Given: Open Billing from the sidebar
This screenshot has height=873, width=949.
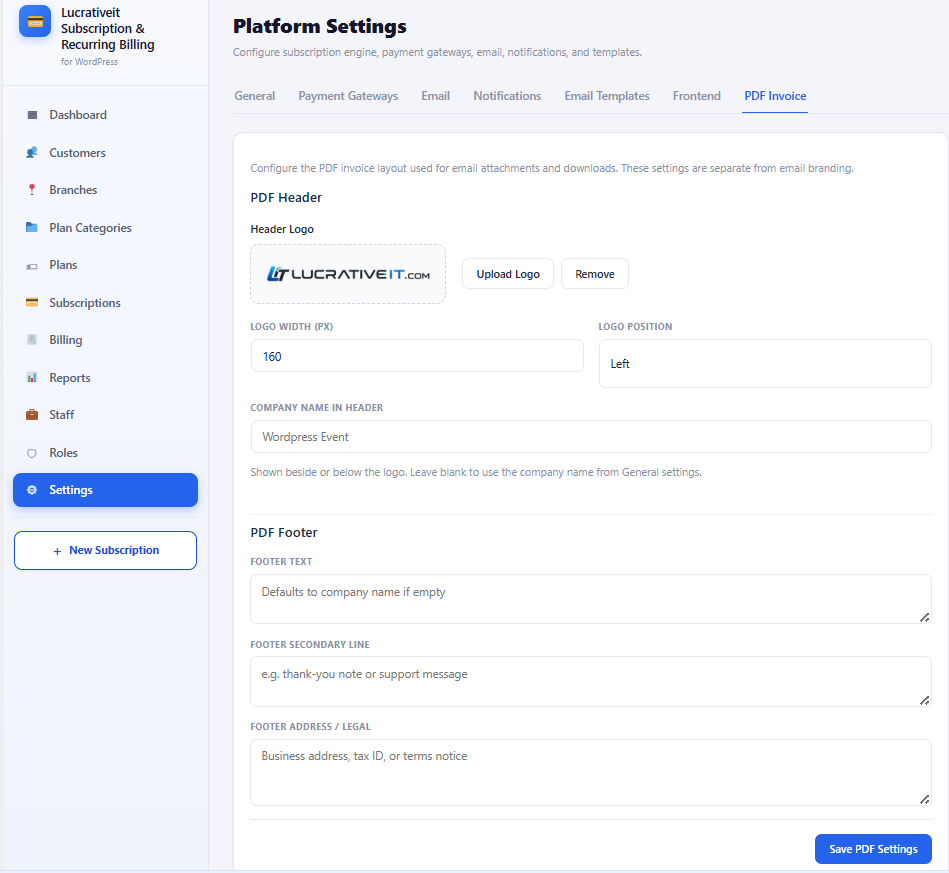Looking at the screenshot, I should coord(105,340).
